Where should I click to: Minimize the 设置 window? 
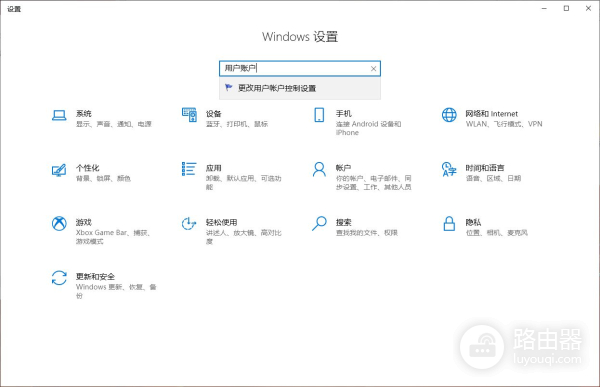click(544, 8)
